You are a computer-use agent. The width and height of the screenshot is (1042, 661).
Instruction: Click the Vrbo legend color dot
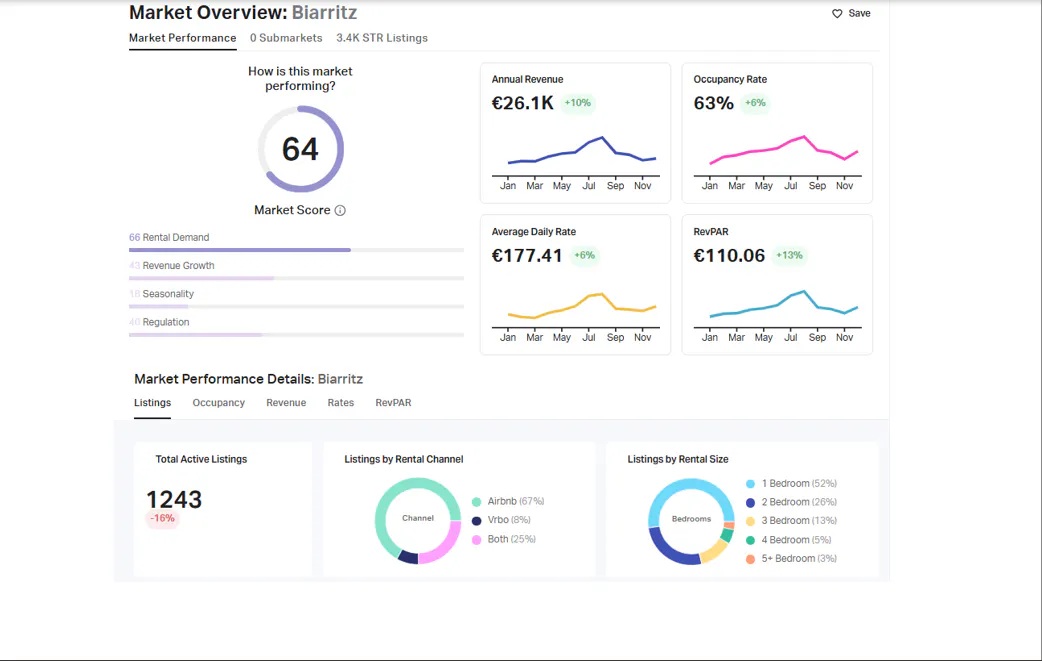coord(476,520)
